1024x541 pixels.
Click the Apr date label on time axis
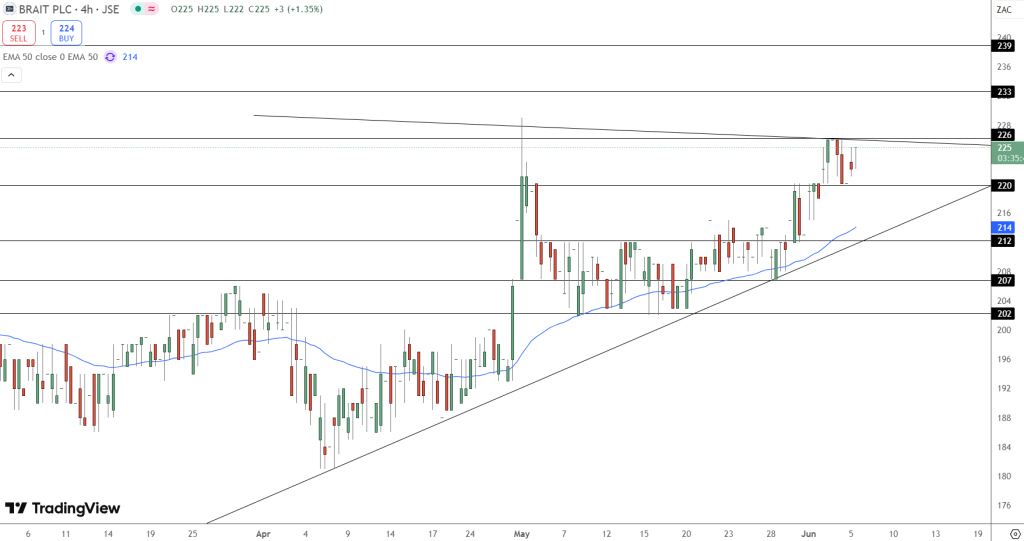pos(263,534)
